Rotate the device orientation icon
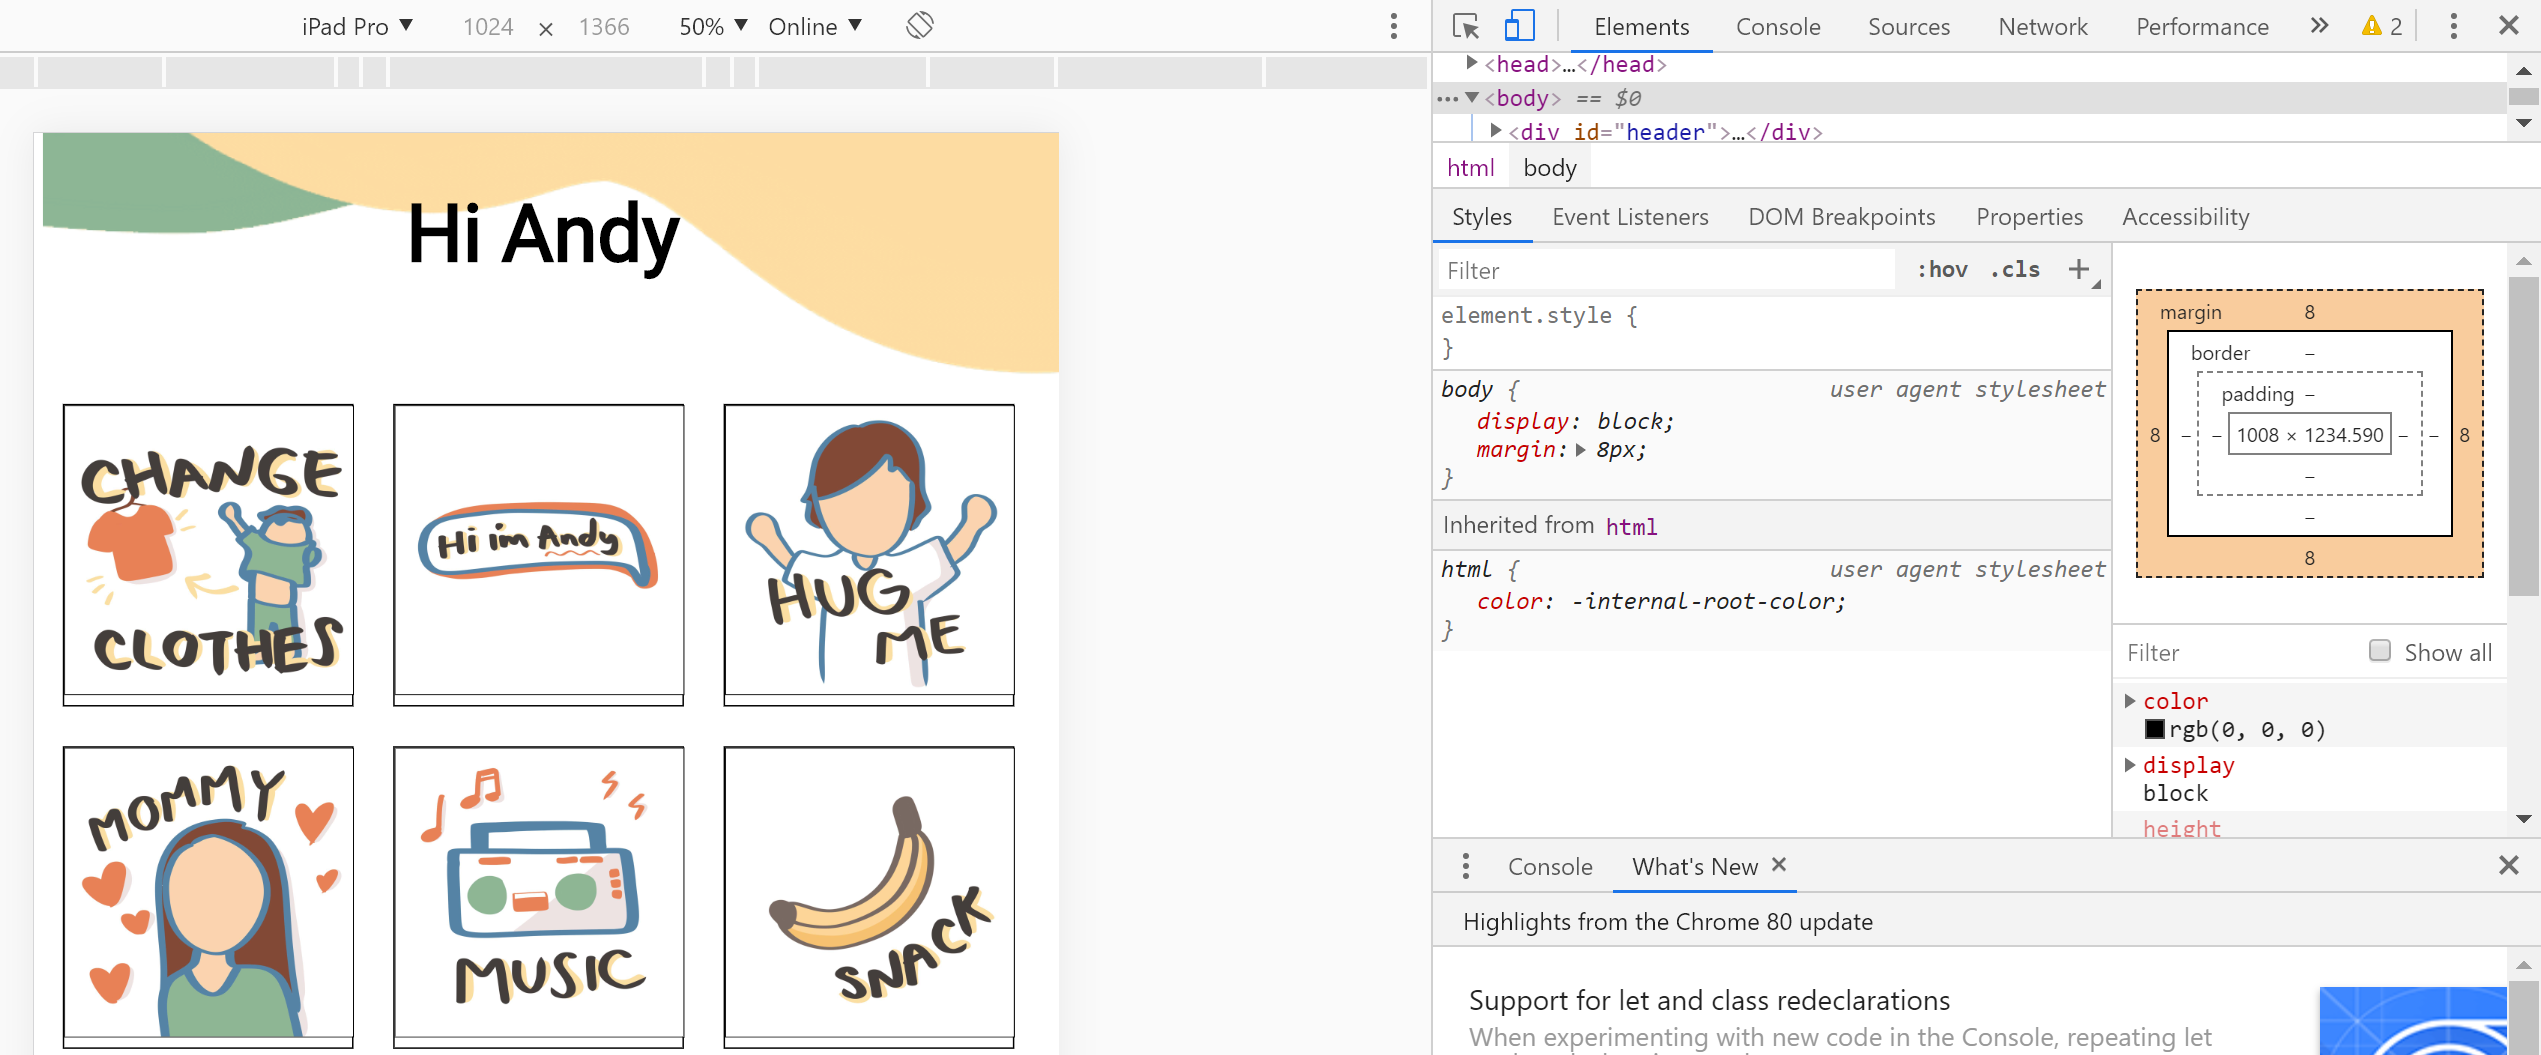This screenshot has height=1055, width=2541. click(920, 26)
